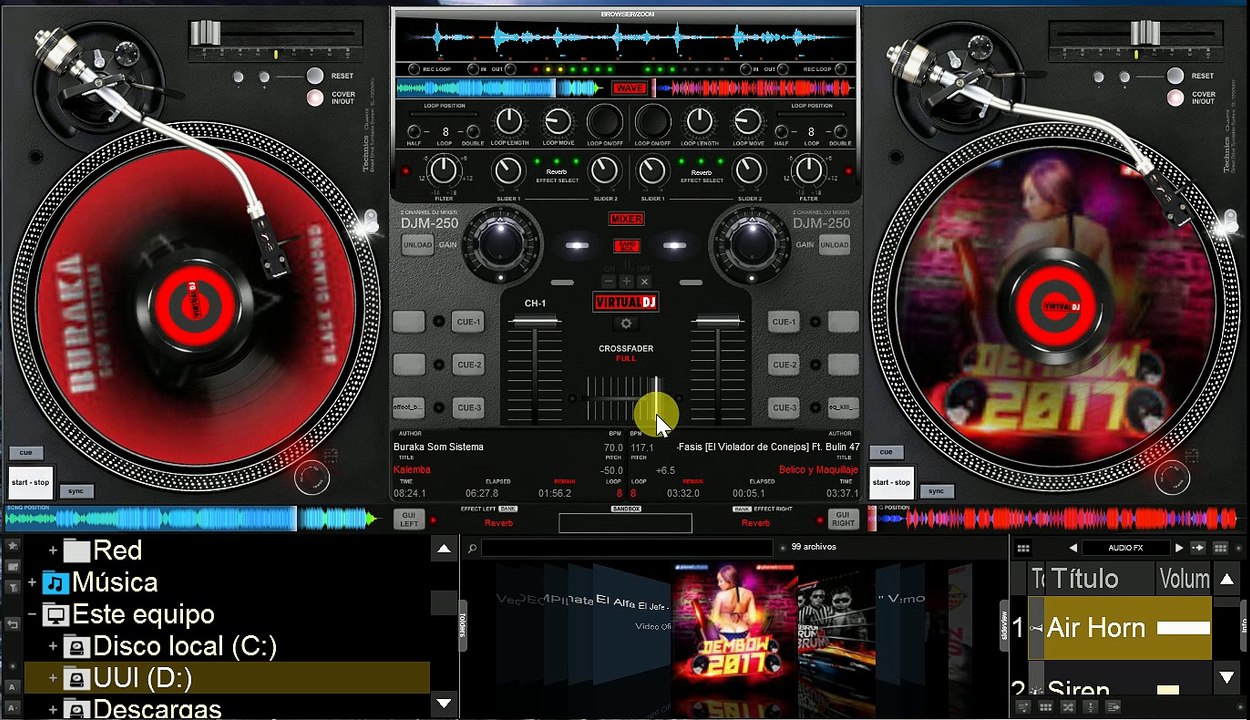
Task: Click the minus icon below Sandbox
Action: pyautogui.click(x=609, y=282)
